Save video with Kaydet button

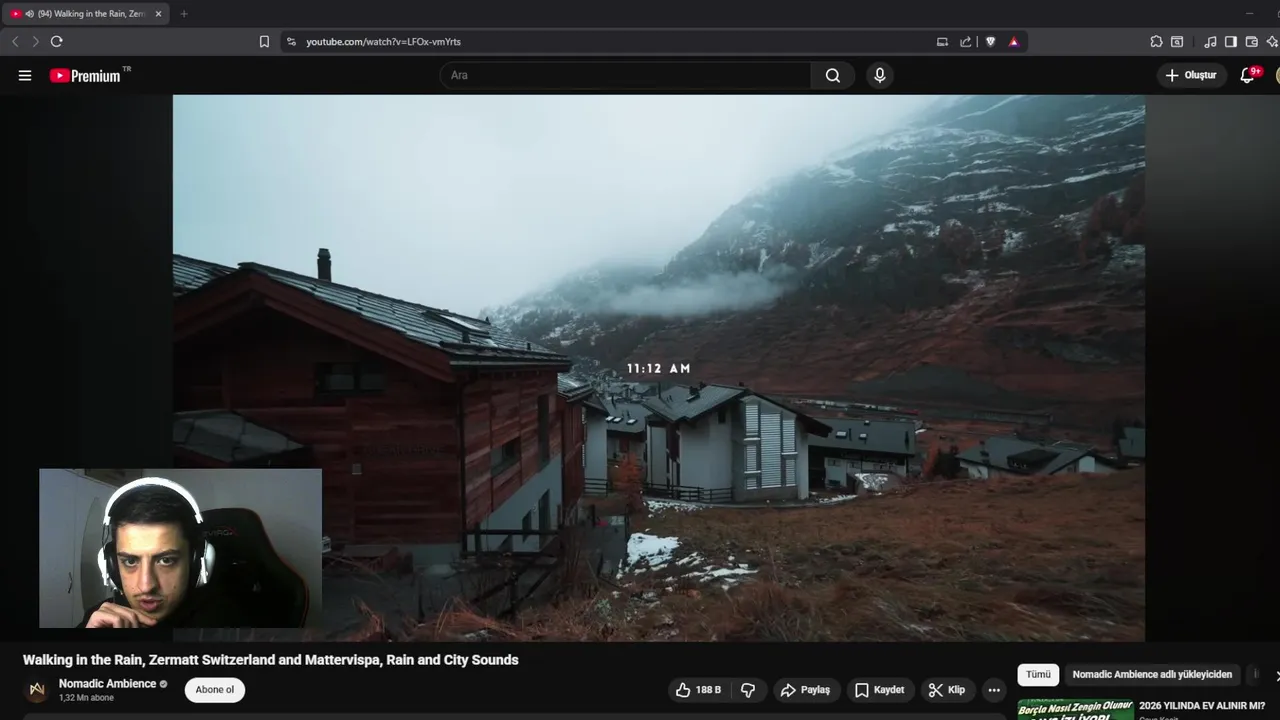(880, 690)
